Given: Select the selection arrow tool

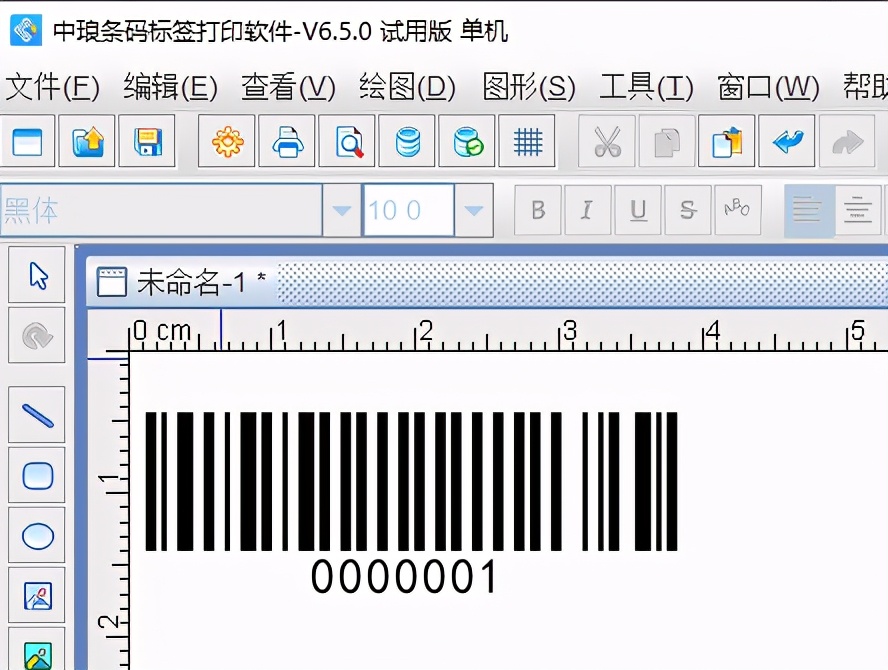Looking at the screenshot, I should pyautogui.click(x=36, y=275).
